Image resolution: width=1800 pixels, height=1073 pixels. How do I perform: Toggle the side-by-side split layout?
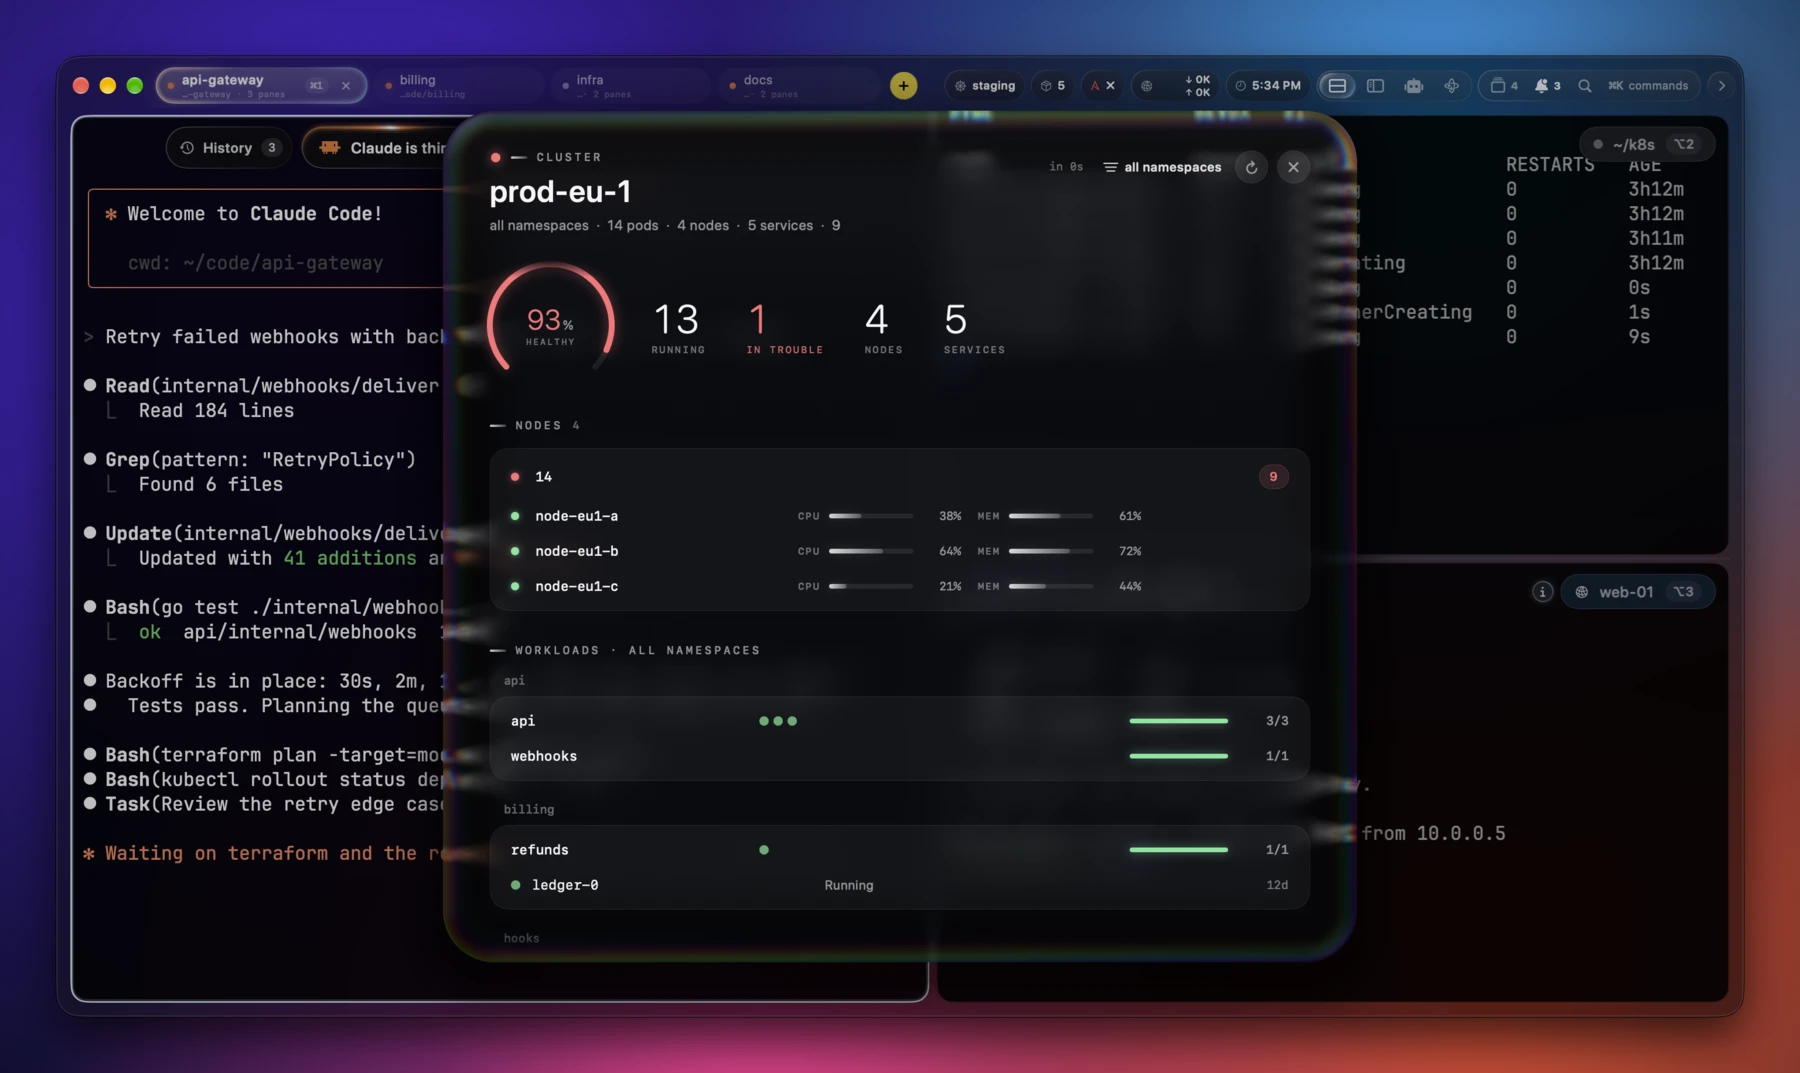1375,86
